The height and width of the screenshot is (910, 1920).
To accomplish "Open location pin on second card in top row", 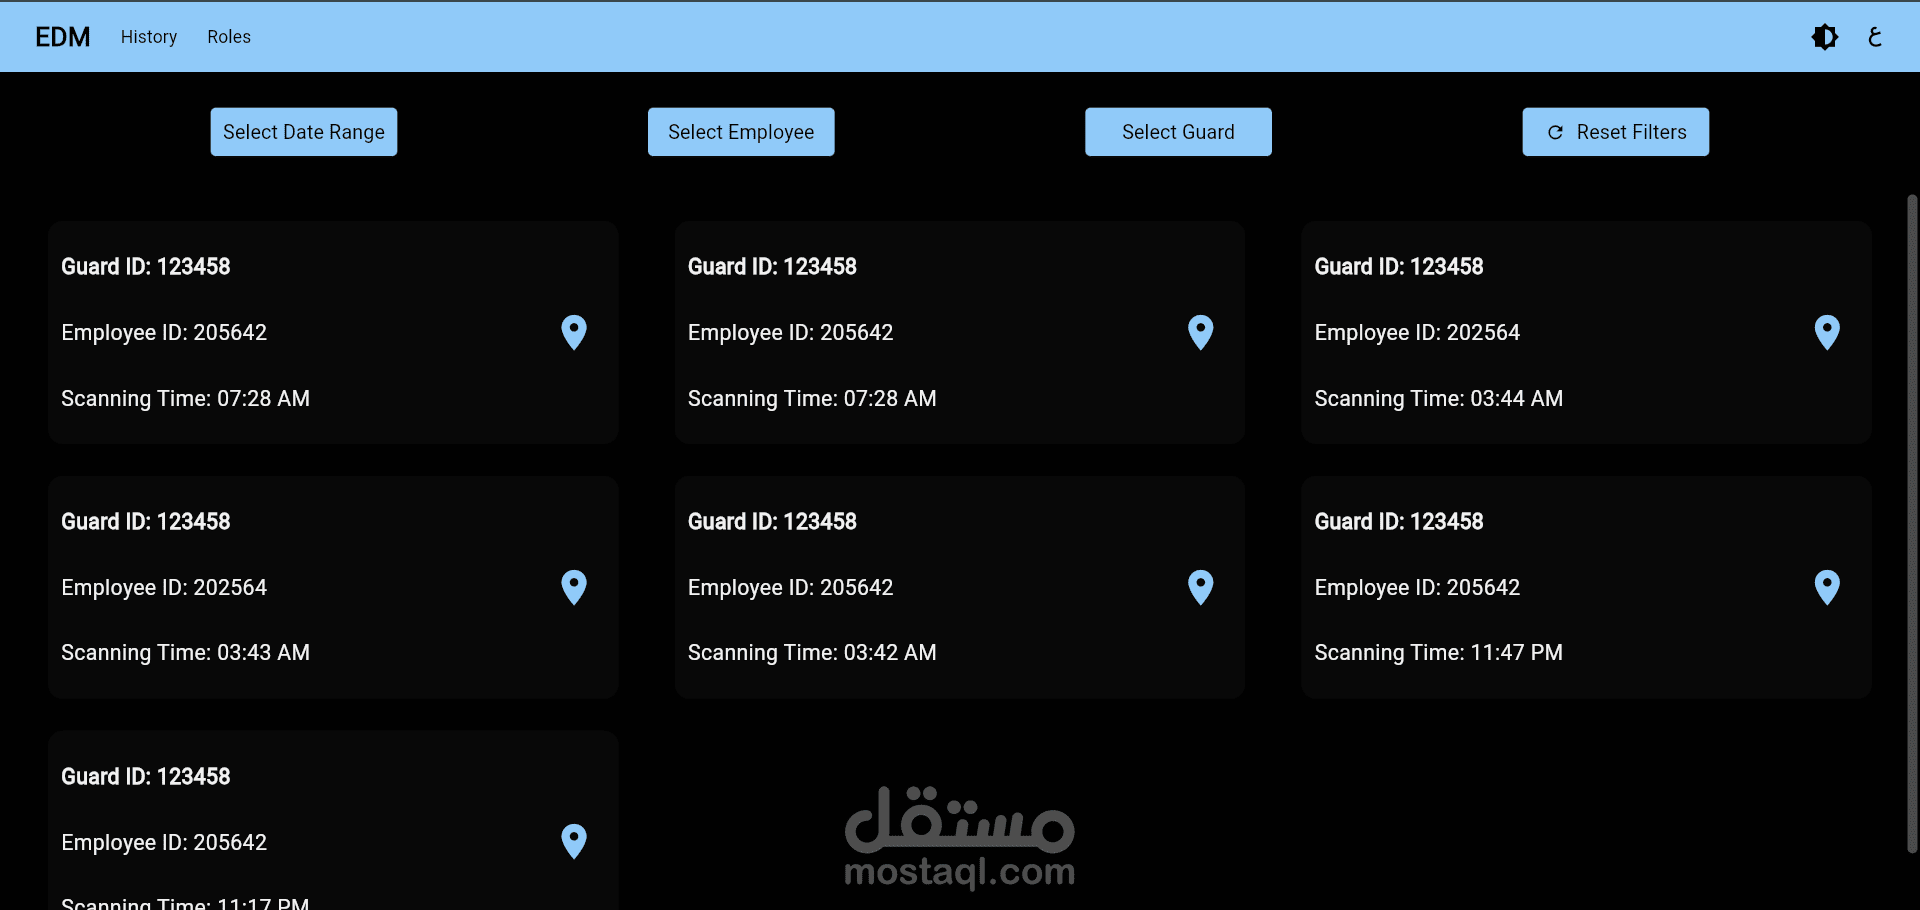I will (1200, 332).
